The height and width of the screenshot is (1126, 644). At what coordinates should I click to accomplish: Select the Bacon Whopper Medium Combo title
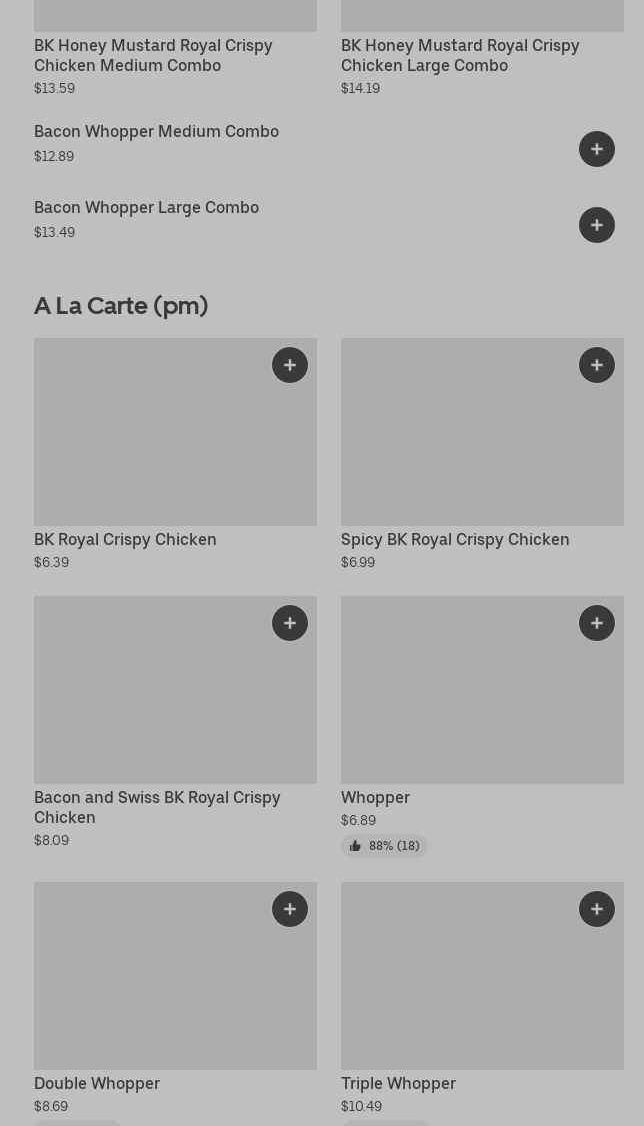tap(157, 131)
